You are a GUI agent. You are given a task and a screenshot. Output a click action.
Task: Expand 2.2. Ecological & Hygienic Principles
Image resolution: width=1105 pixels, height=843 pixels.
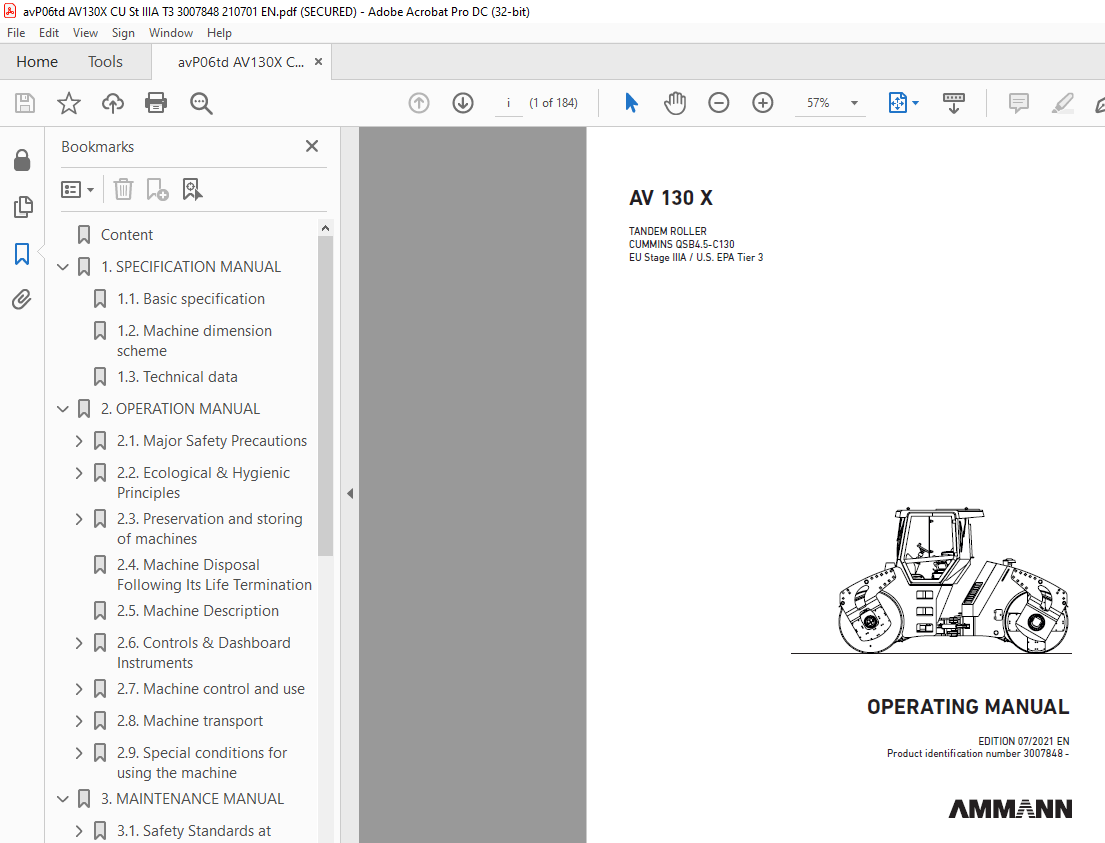coord(79,473)
